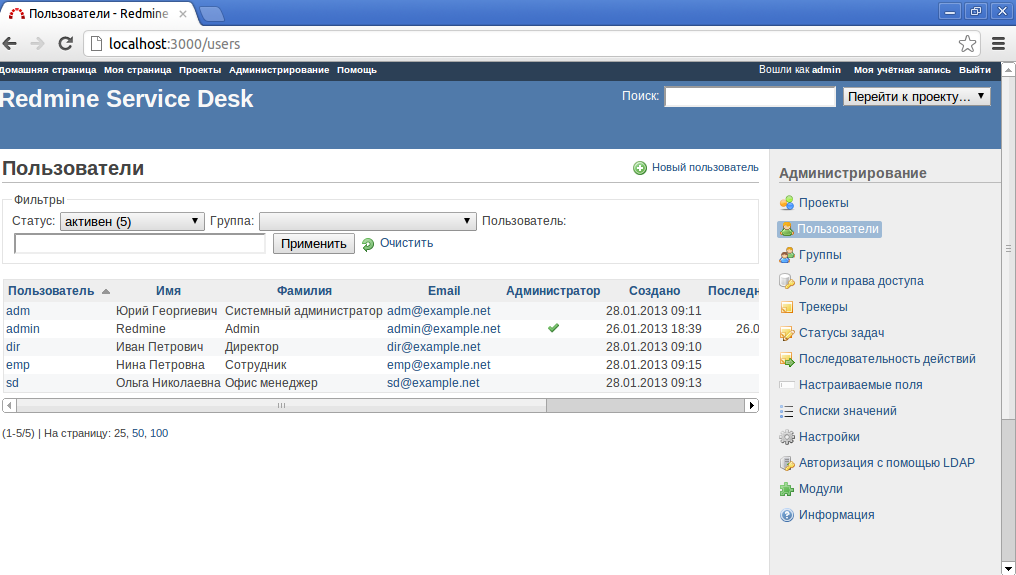Click the Последовательность действий icon
This screenshot has height=575, width=1016.
pyautogui.click(x=787, y=358)
